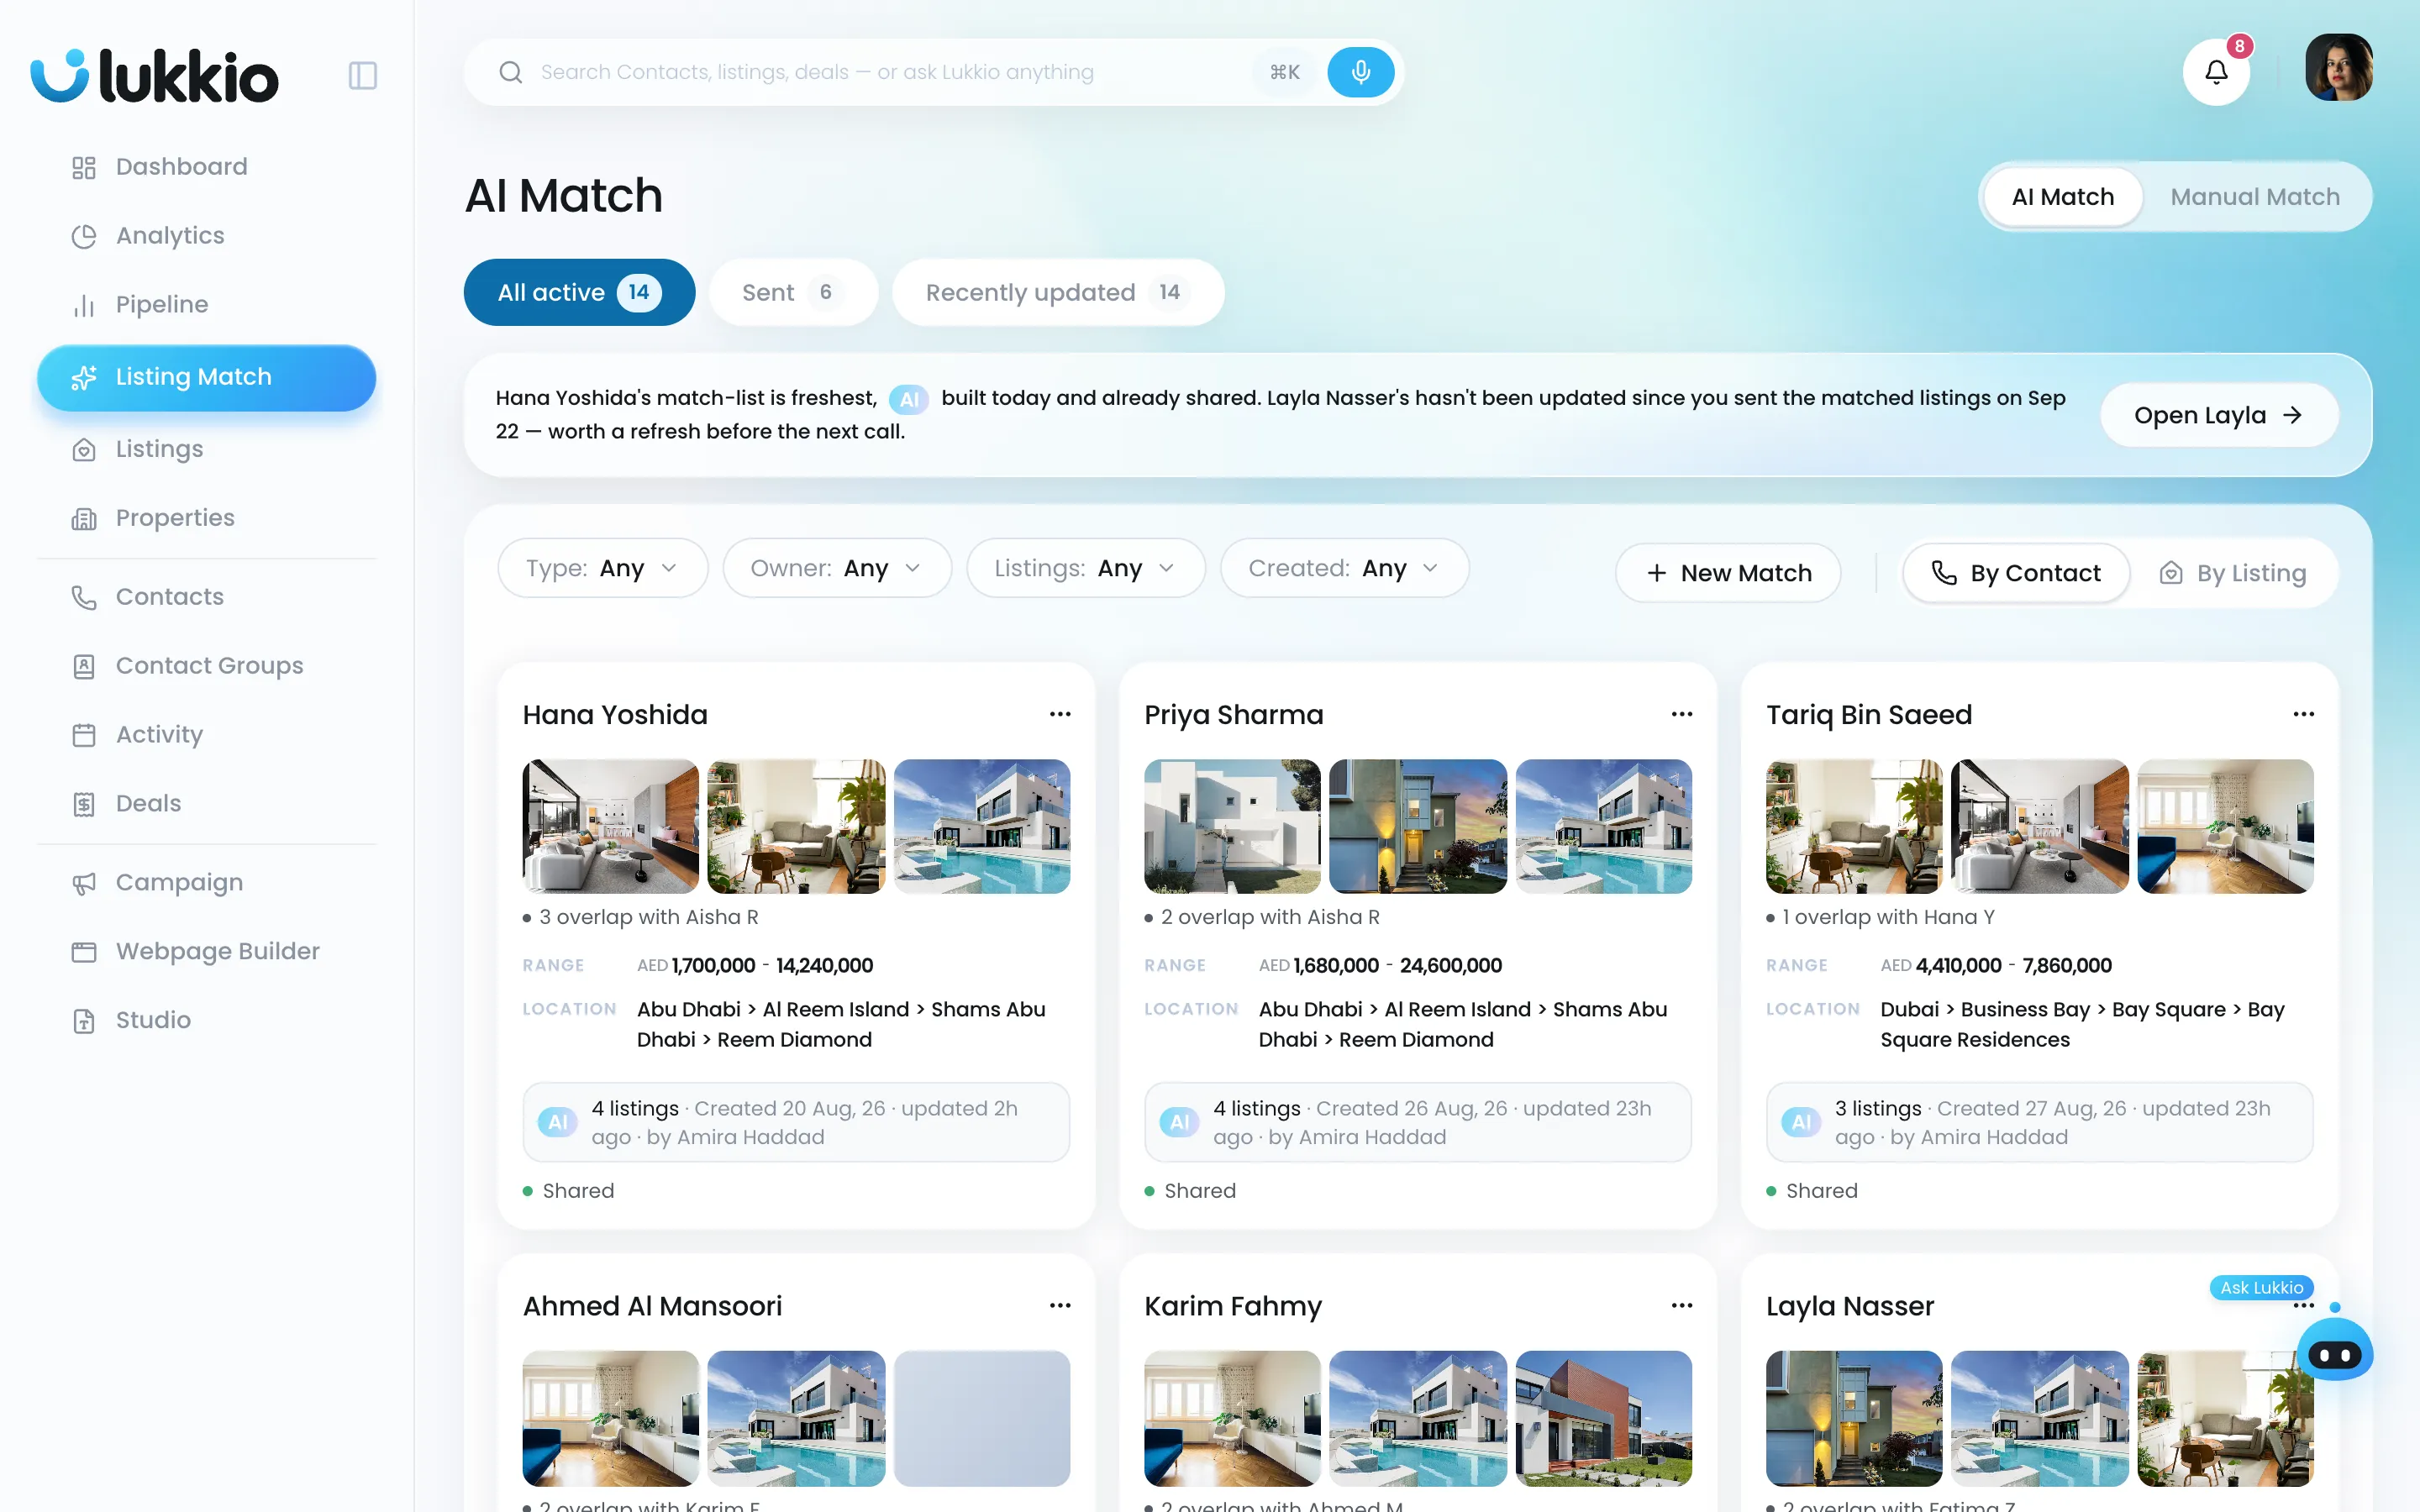Click the Webpage Builder window icon

84,952
